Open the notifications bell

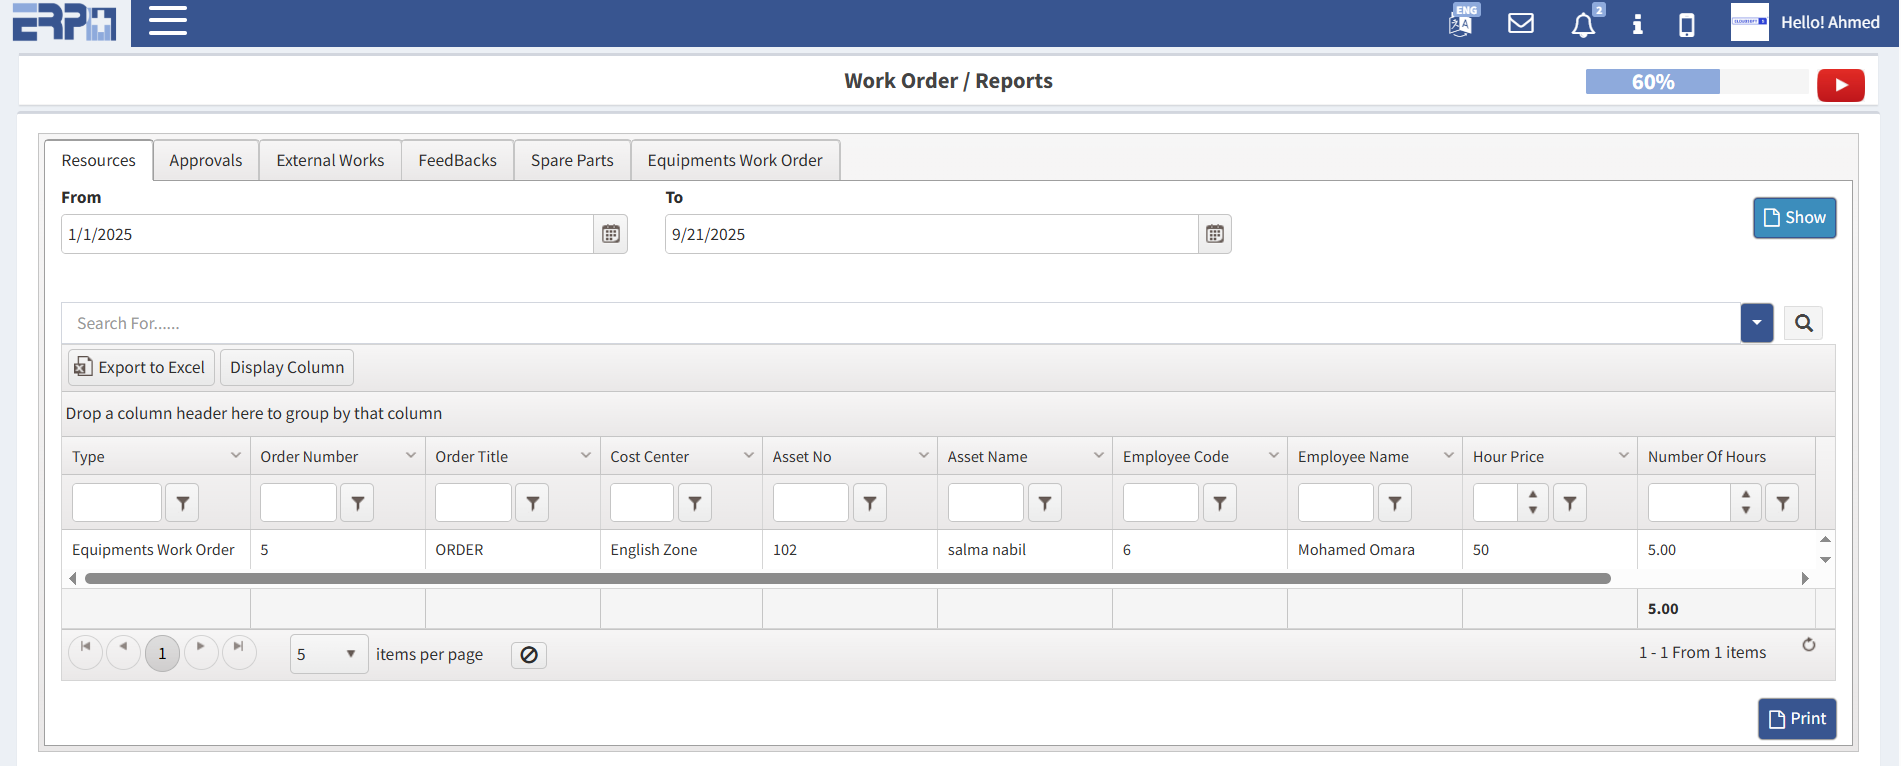point(1583,24)
